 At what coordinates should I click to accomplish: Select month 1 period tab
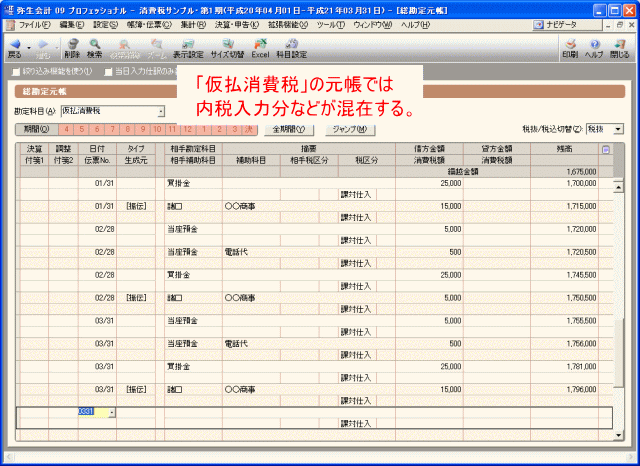pyautogui.click(x=203, y=129)
